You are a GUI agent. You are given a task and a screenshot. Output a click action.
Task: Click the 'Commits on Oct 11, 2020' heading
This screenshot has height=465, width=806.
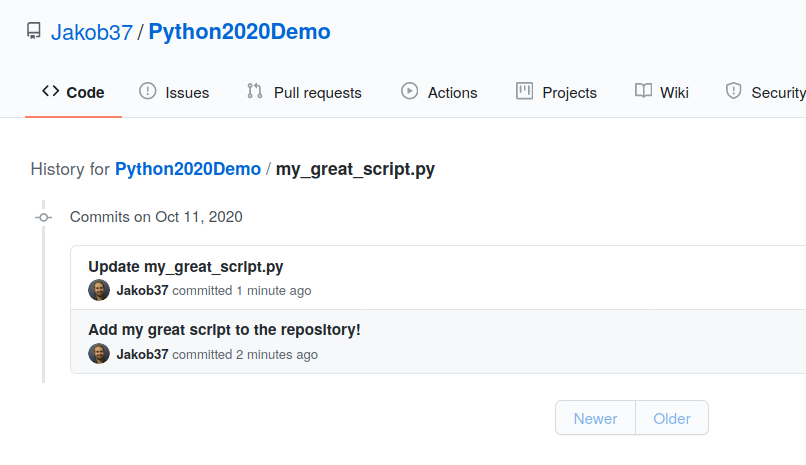[156, 217]
